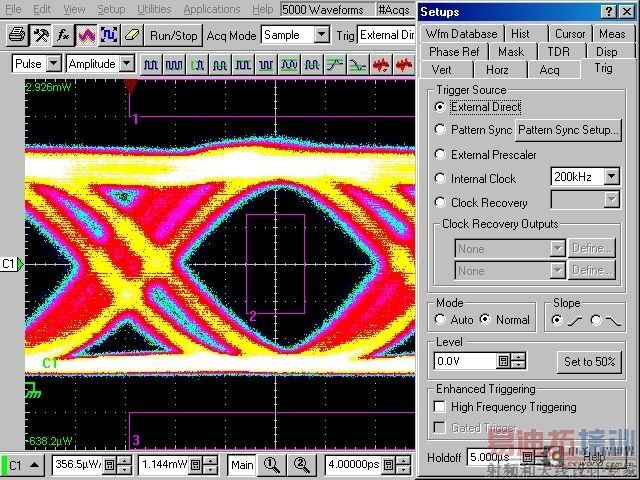Clear data with the eraser icon
This screenshot has width=640, height=480.
coord(132,36)
